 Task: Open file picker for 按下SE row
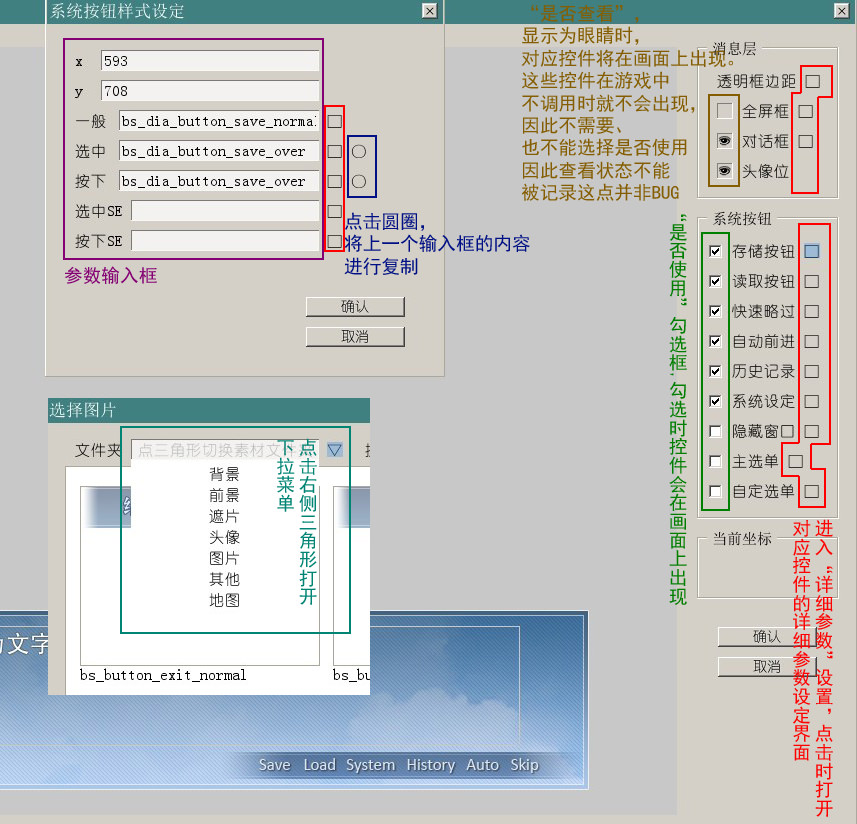(x=334, y=241)
